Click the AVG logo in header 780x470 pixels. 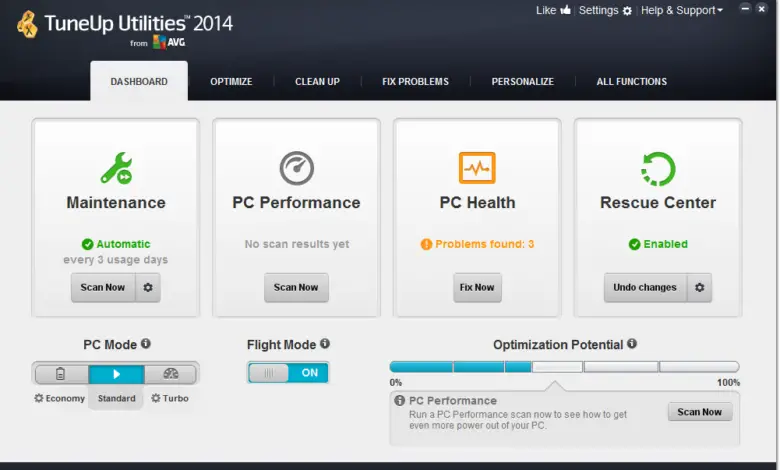(169, 42)
